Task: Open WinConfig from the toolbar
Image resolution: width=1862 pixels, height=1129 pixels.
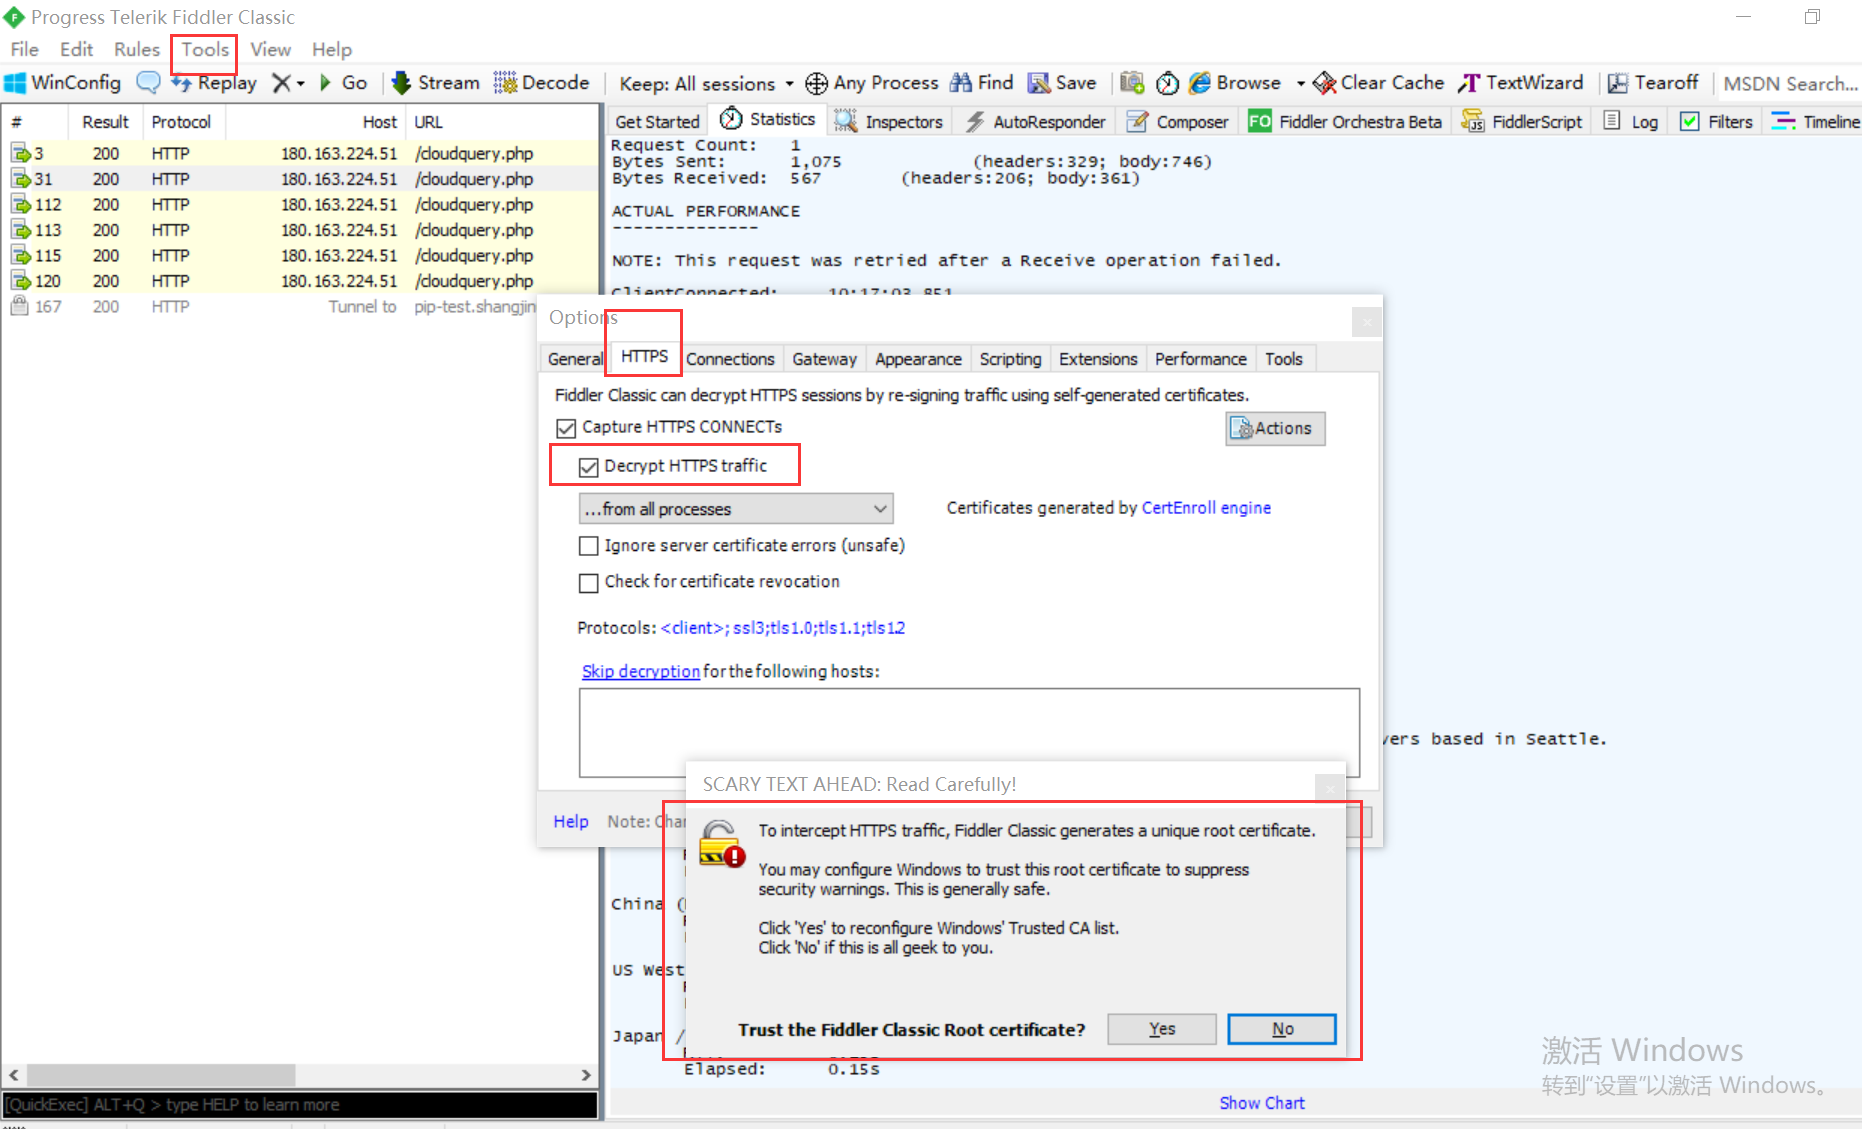Action: [63, 83]
